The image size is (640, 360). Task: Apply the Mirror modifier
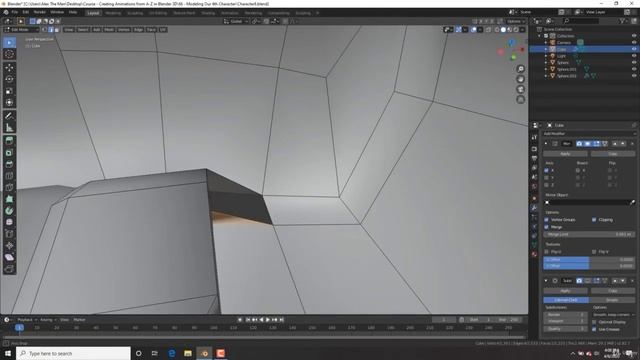coord(565,154)
